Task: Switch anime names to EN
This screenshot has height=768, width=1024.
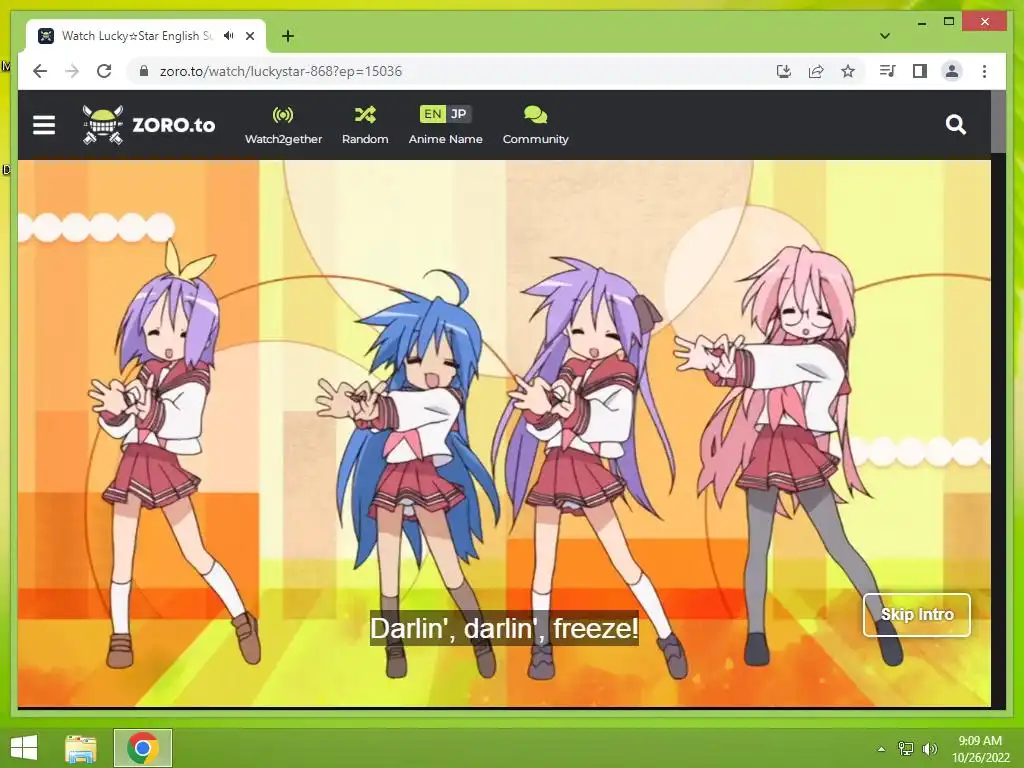Action: [x=432, y=114]
